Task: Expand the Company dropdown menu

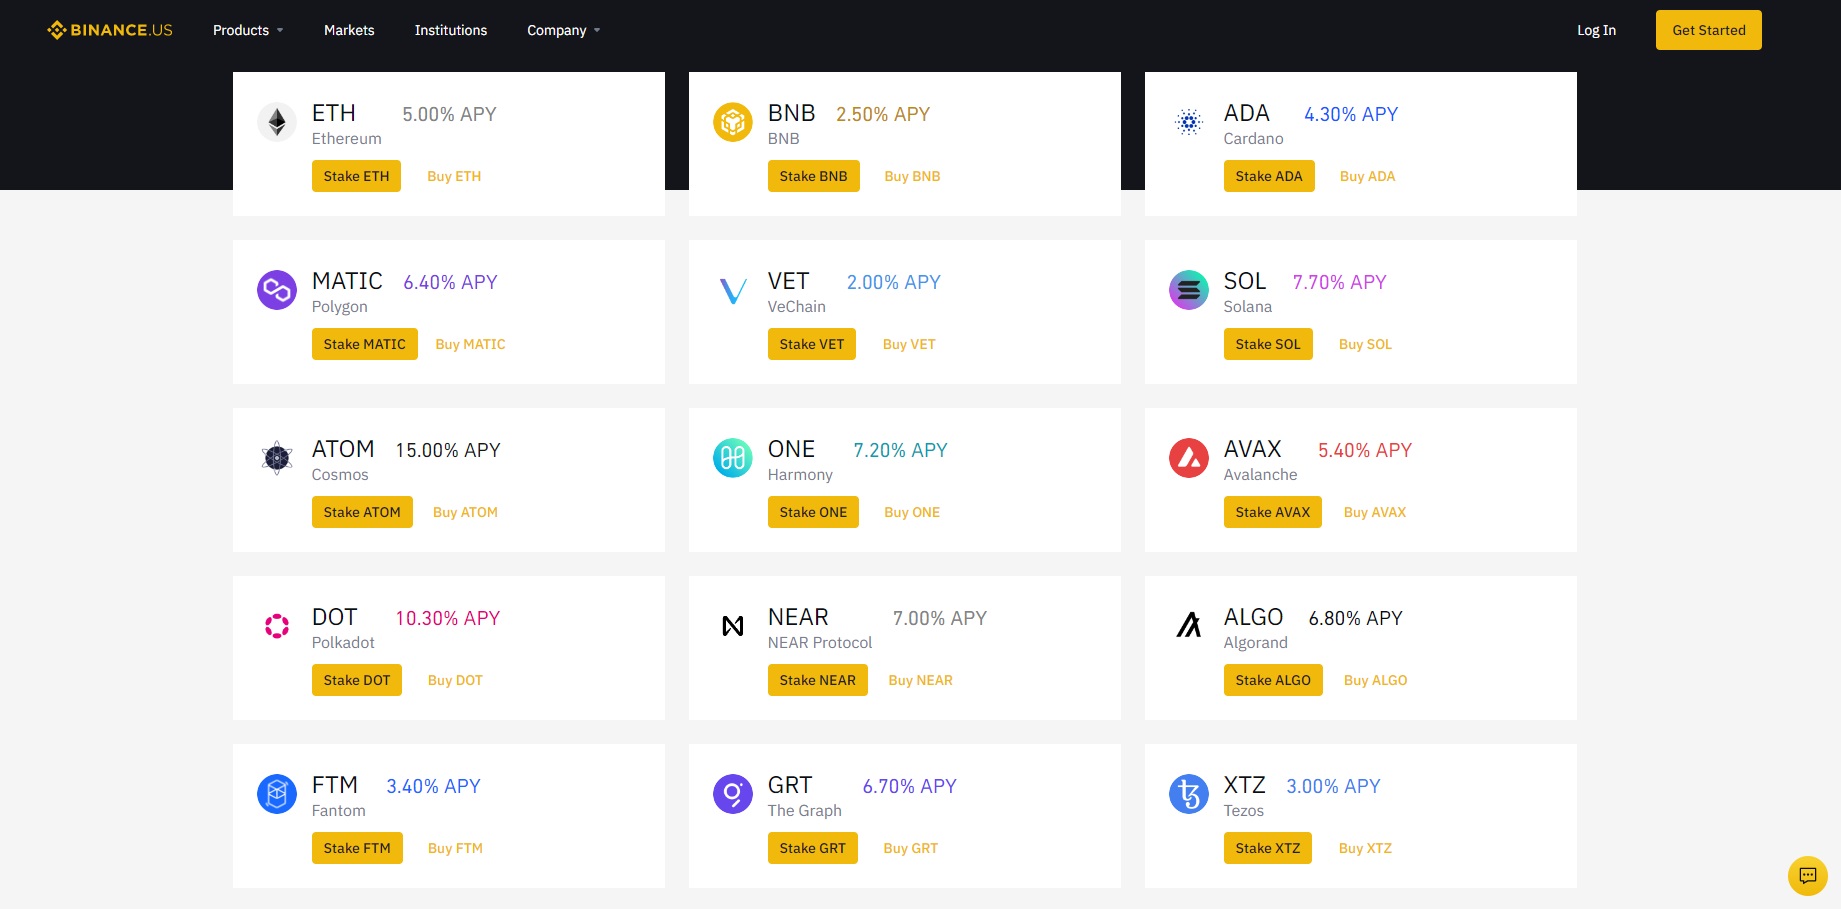Action: point(564,30)
